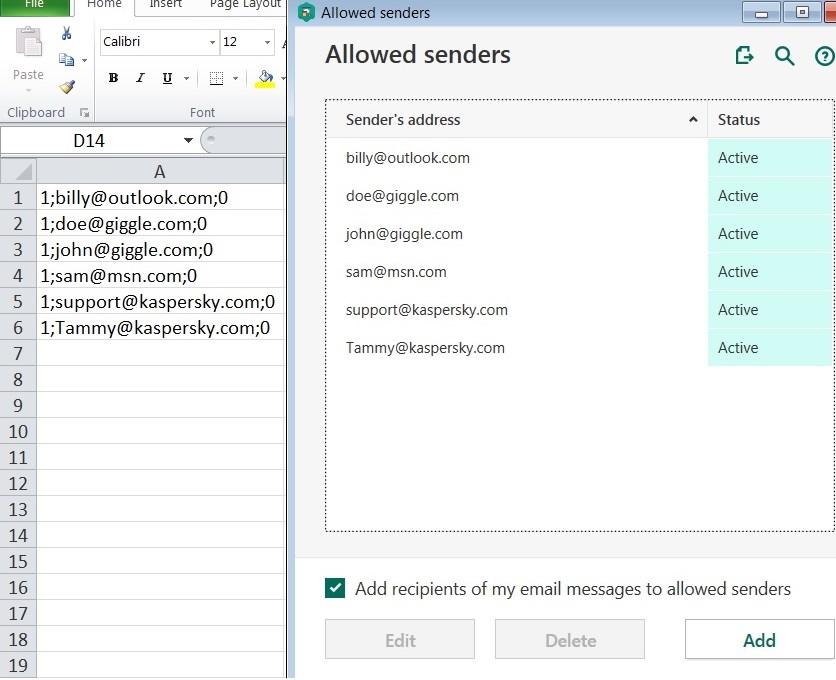Click the Paste clipboard icon
The height and width of the screenshot is (680, 836).
click(28, 42)
